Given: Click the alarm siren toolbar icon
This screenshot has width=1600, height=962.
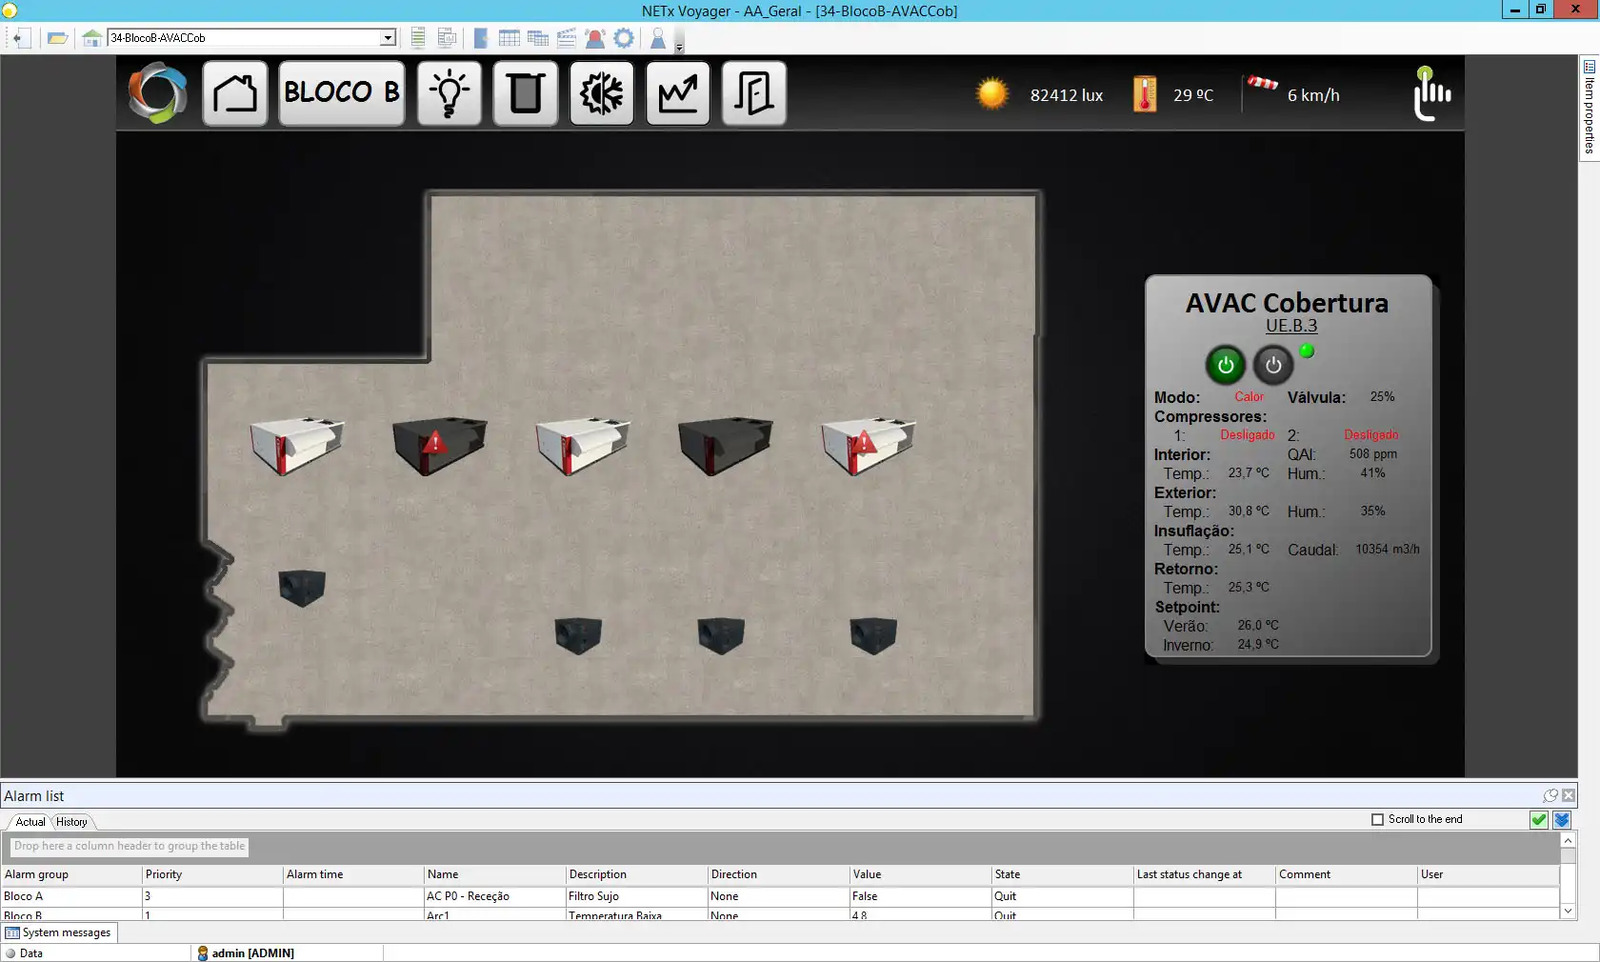Looking at the screenshot, I should coord(595,38).
